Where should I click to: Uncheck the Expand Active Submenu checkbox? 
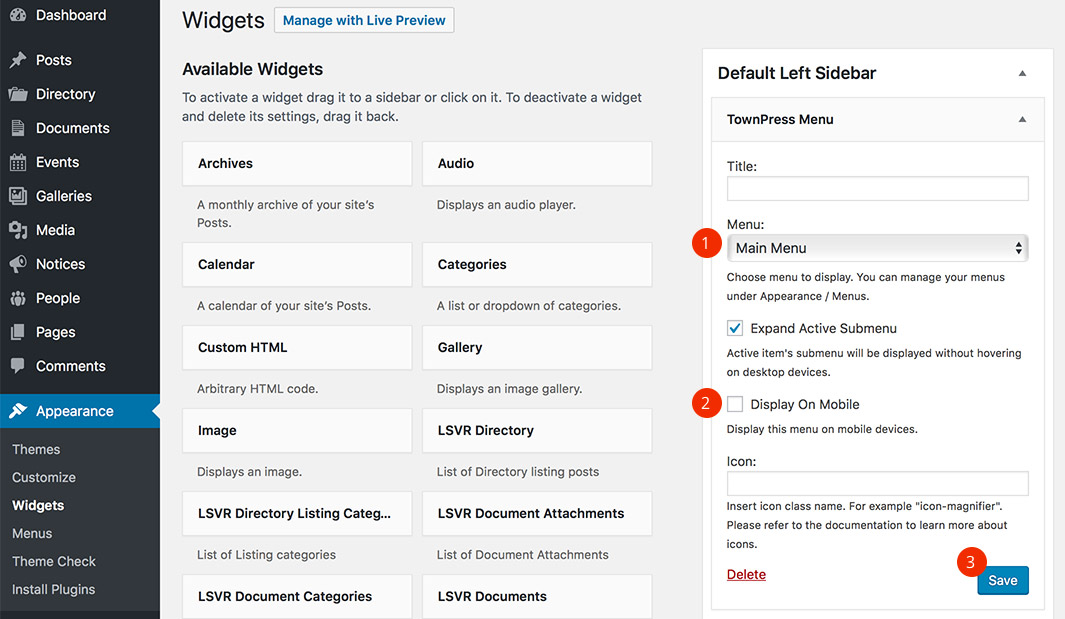(x=735, y=328)
